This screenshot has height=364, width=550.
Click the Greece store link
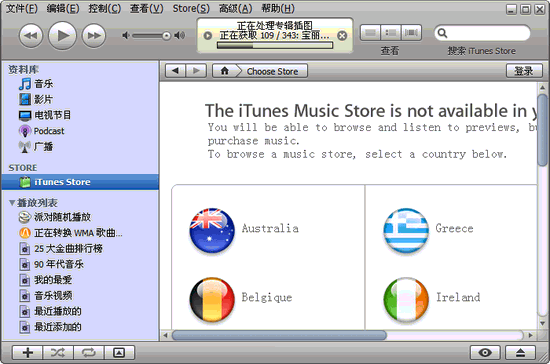454,228
